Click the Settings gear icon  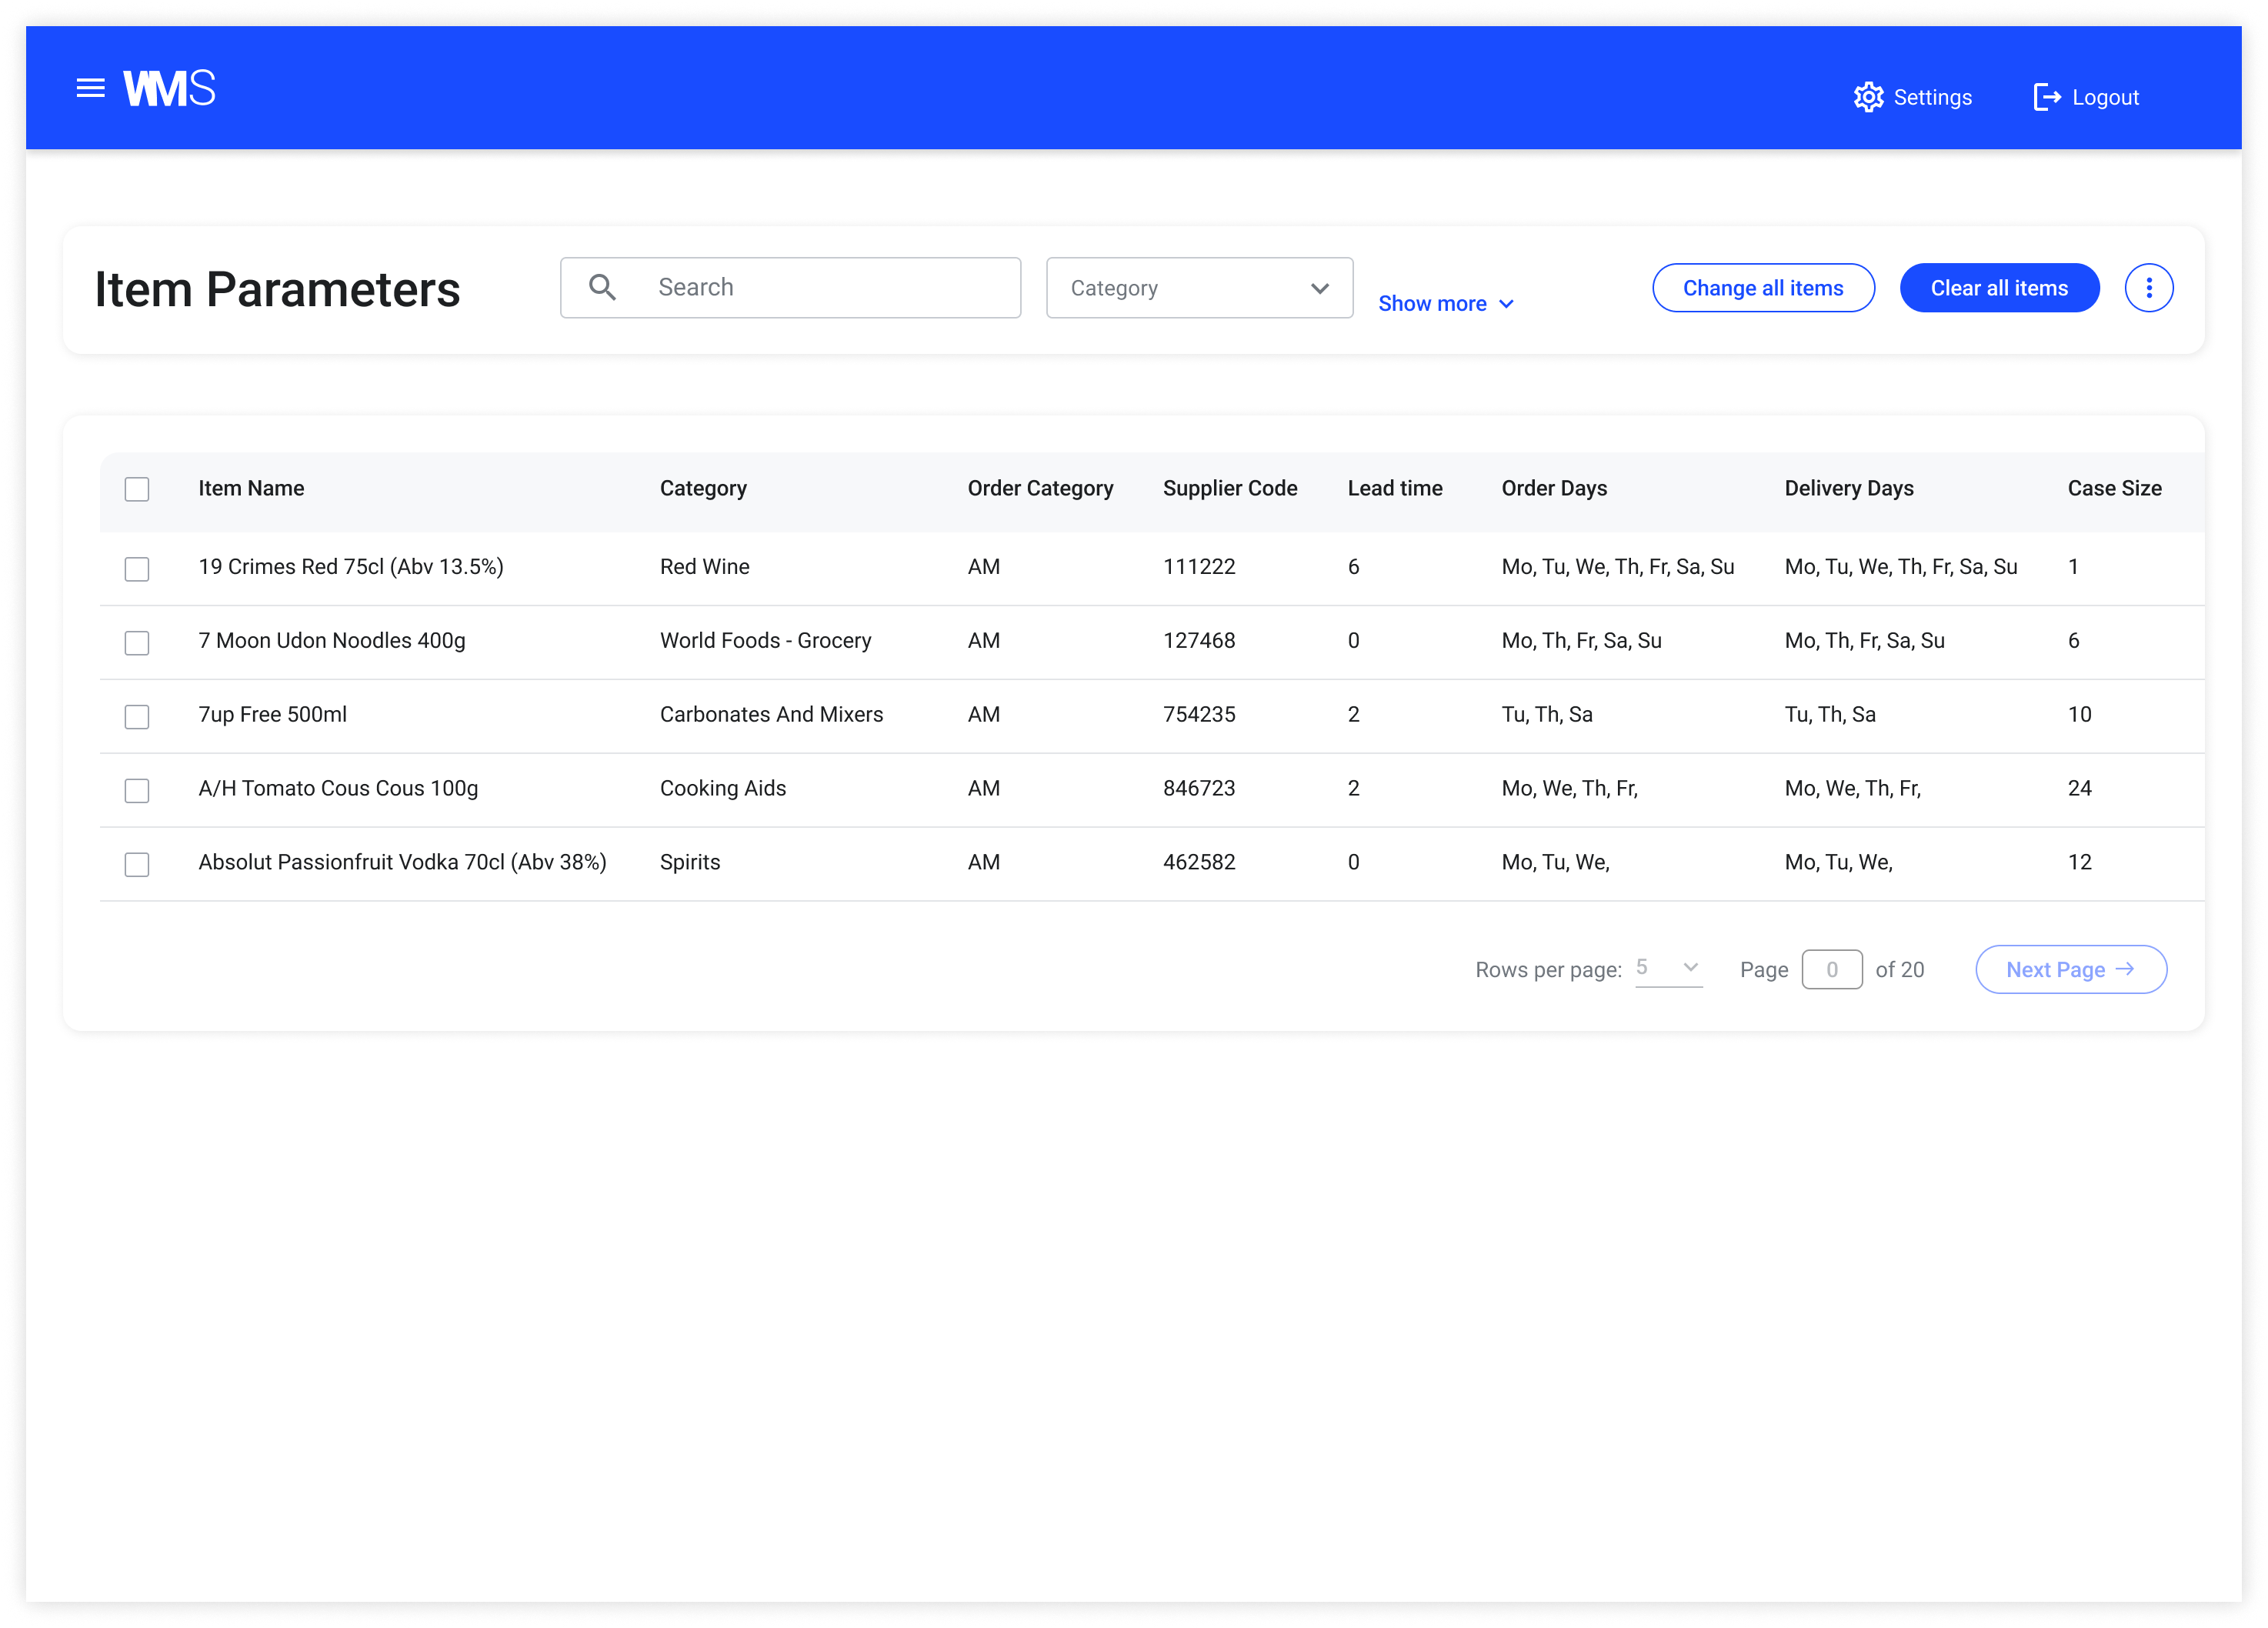tap(1867, 97)
